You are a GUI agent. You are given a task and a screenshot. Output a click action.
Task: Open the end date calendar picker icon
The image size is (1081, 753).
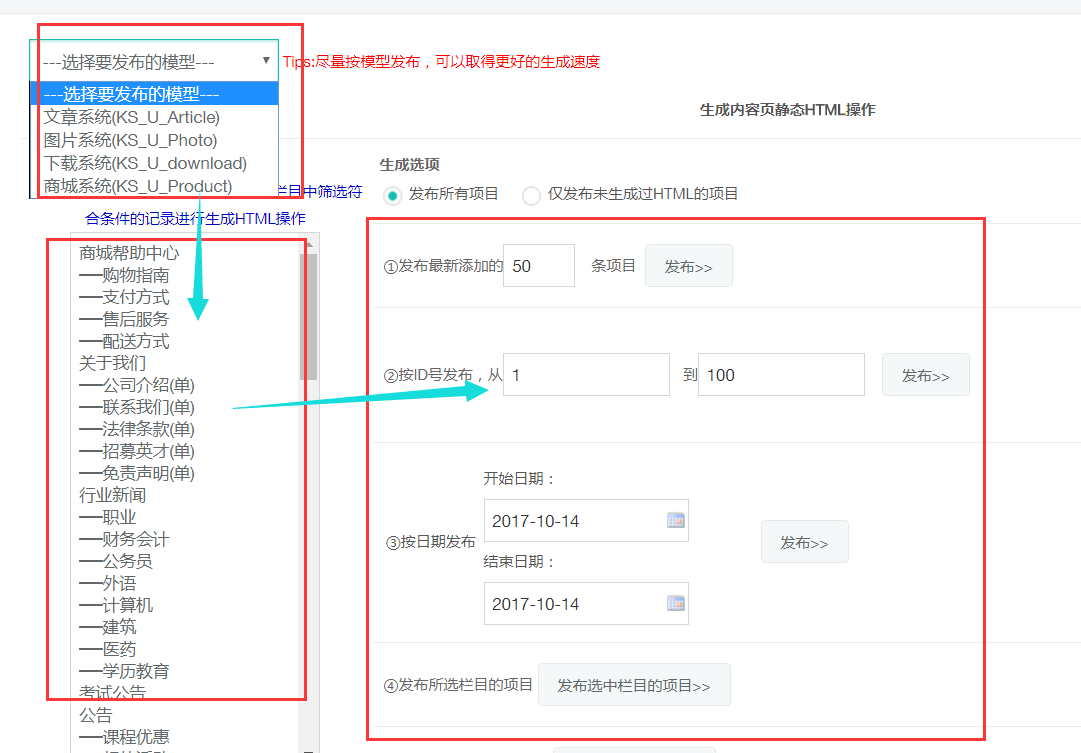click(x=676, y=603)
